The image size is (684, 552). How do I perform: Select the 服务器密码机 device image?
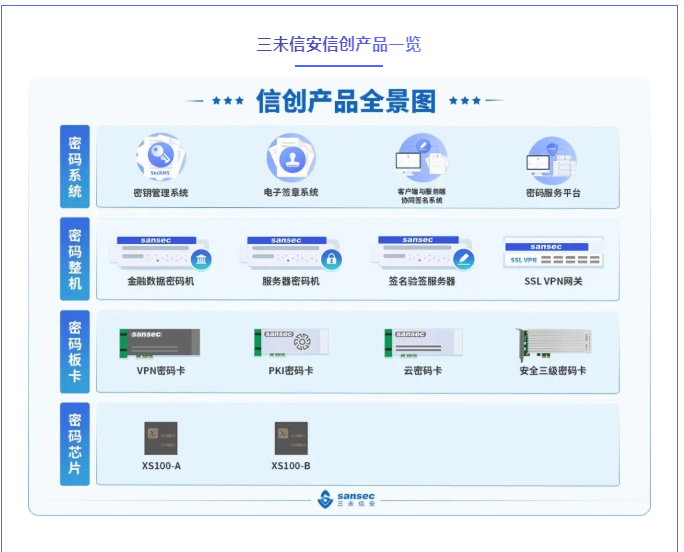291,253
